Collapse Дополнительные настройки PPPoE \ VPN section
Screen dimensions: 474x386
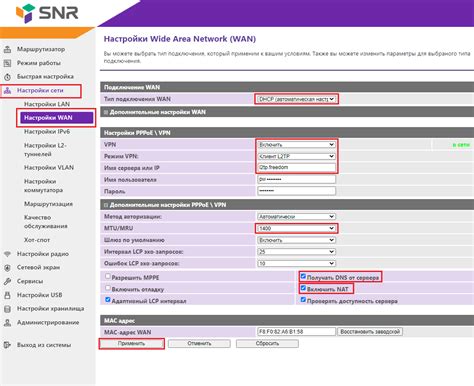106,205
